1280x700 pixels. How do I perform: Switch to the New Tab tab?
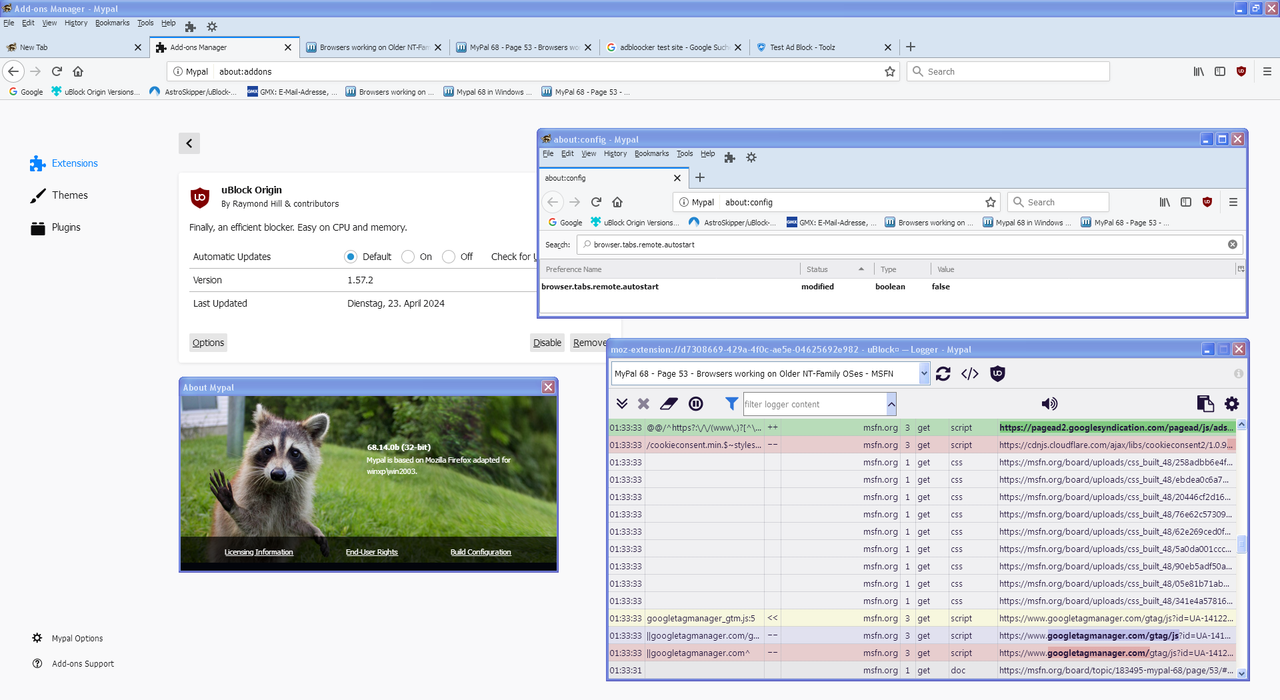73,47
